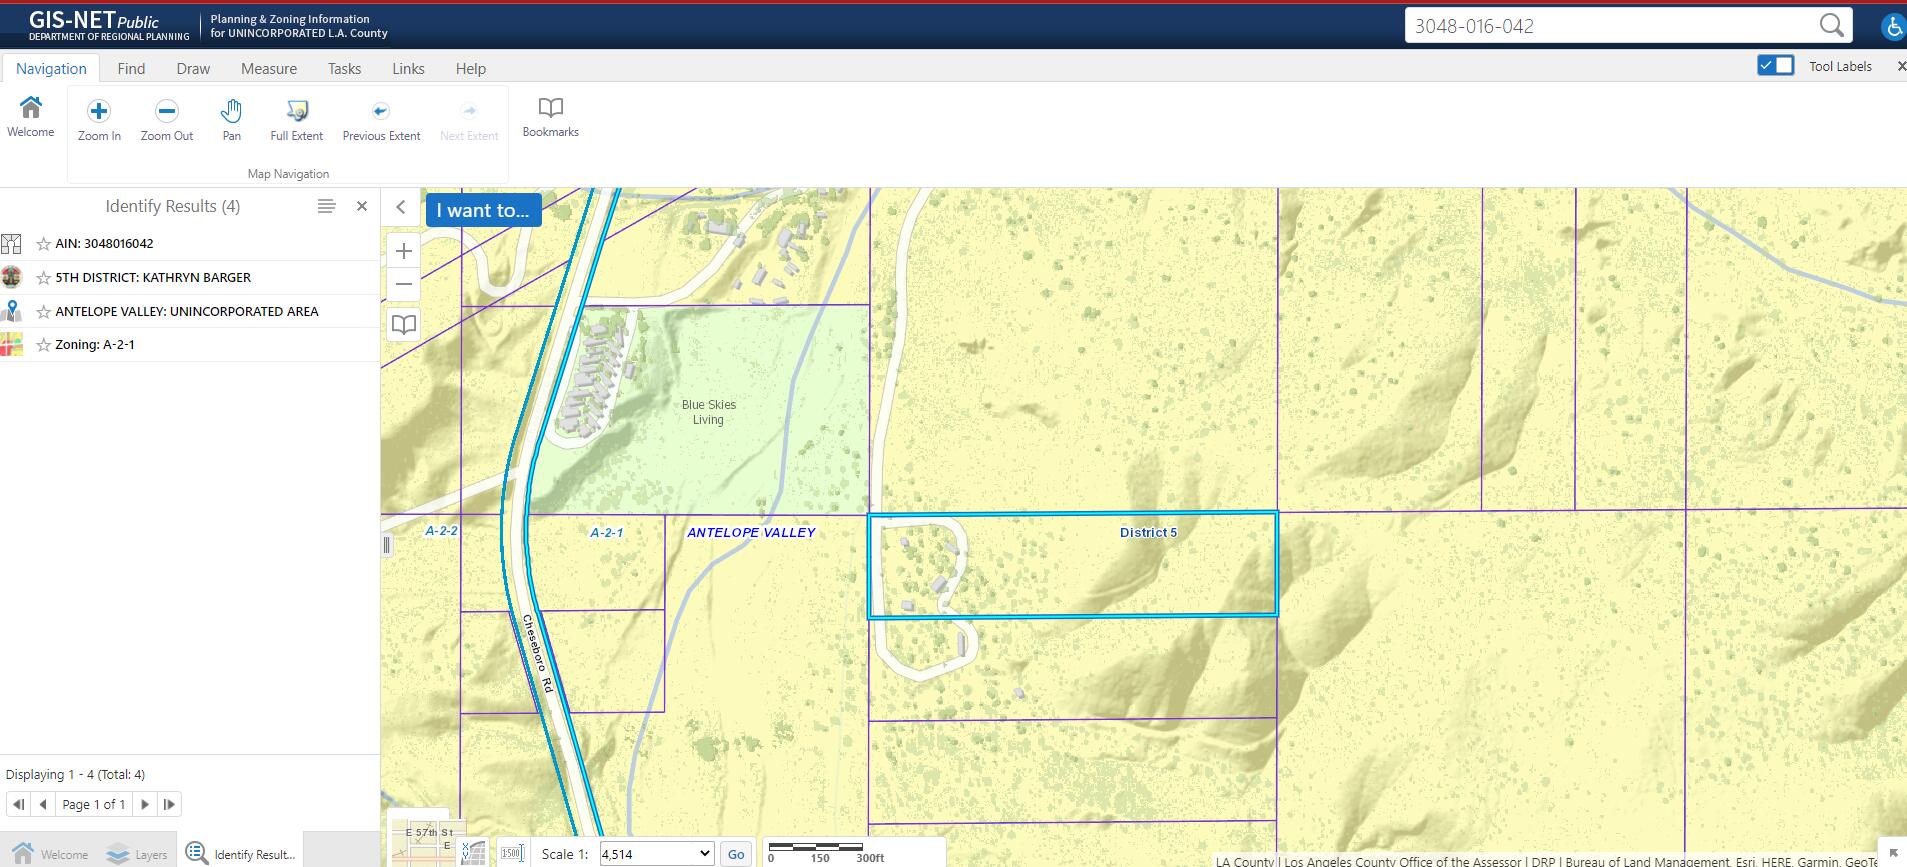The width and height of the screenshot is (1907, 867).
Task: Open the Identify Results panel menu
Action: click(326, 206)
